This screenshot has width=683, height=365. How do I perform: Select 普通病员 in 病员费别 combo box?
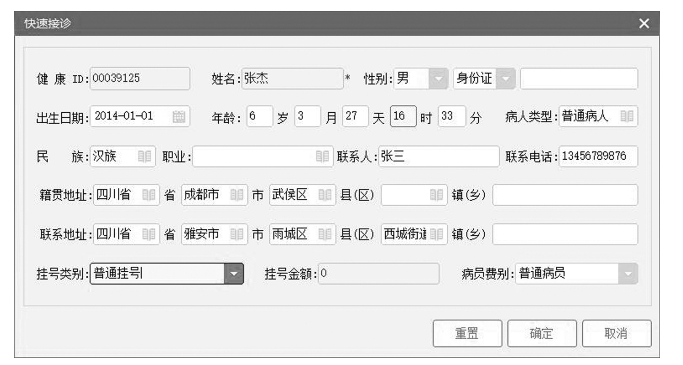point(576,274)
